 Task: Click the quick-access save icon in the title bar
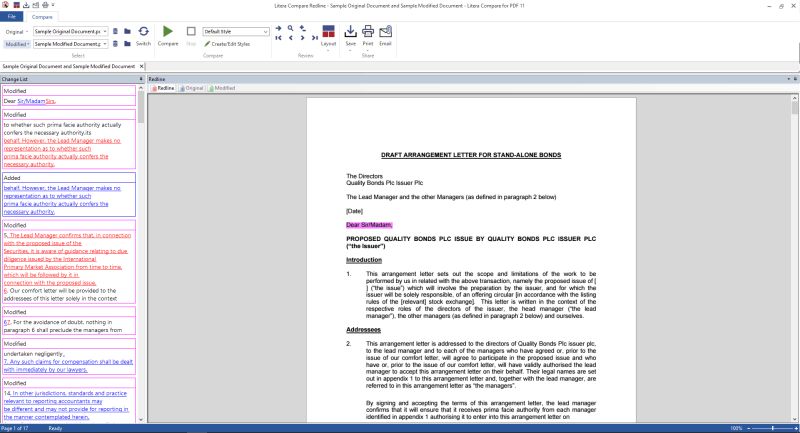(26, 5)
